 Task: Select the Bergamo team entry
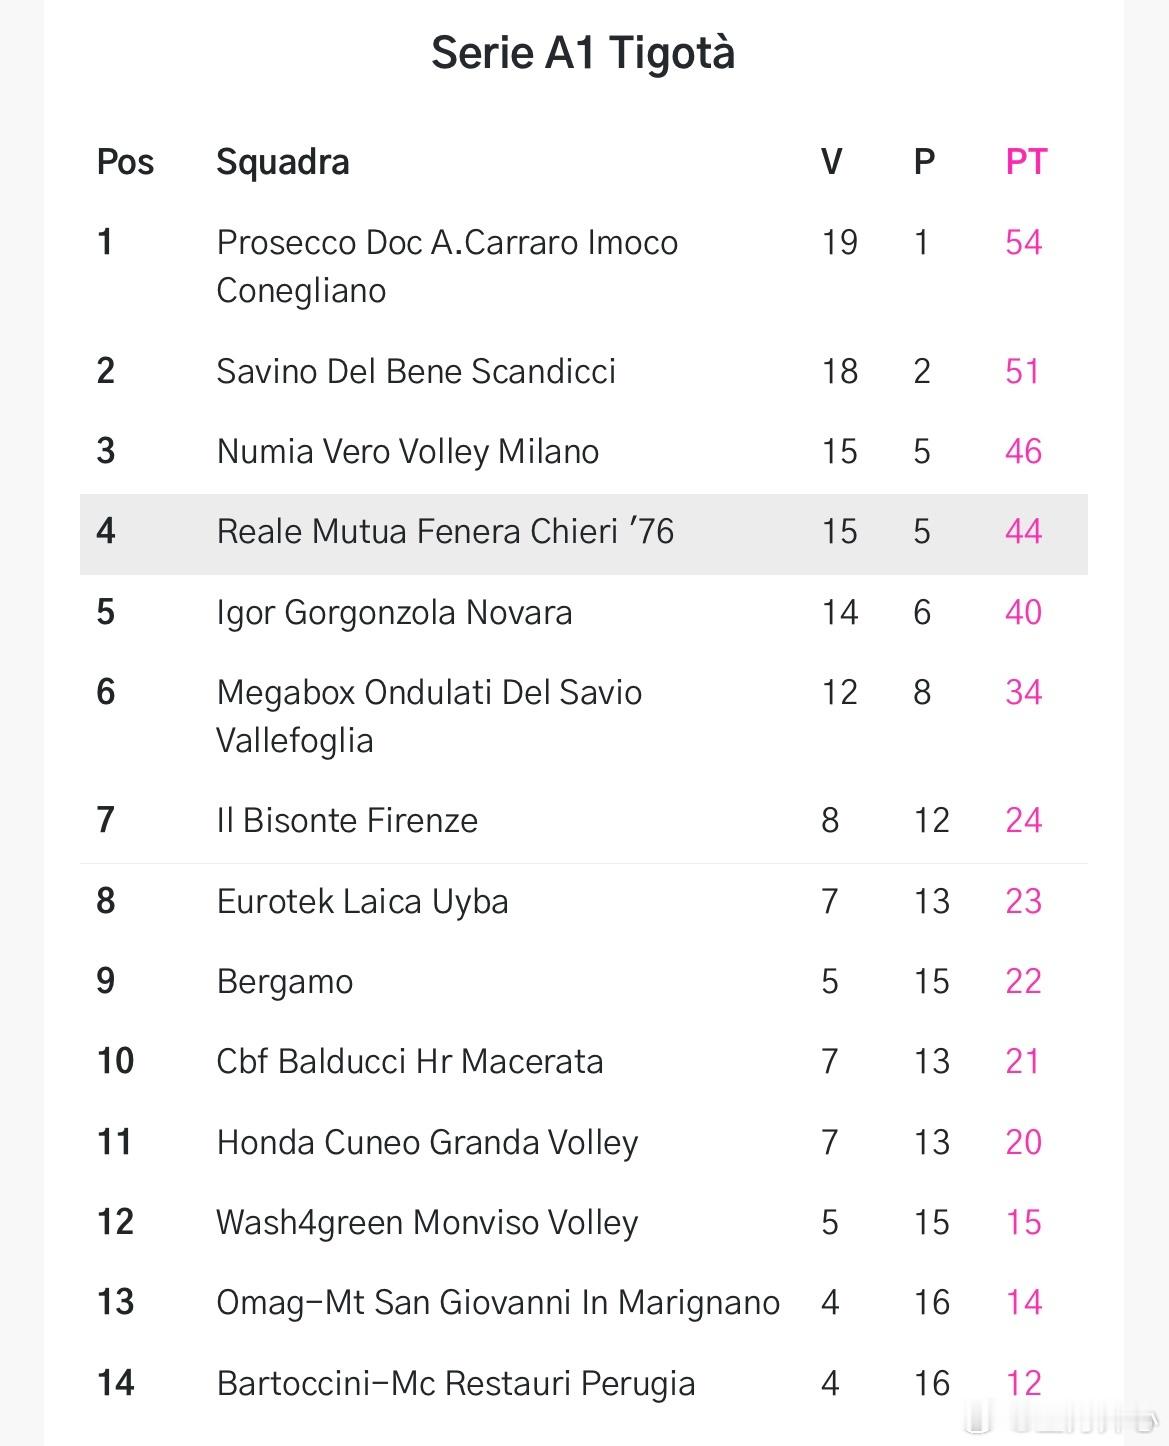[x=285, y=981]
